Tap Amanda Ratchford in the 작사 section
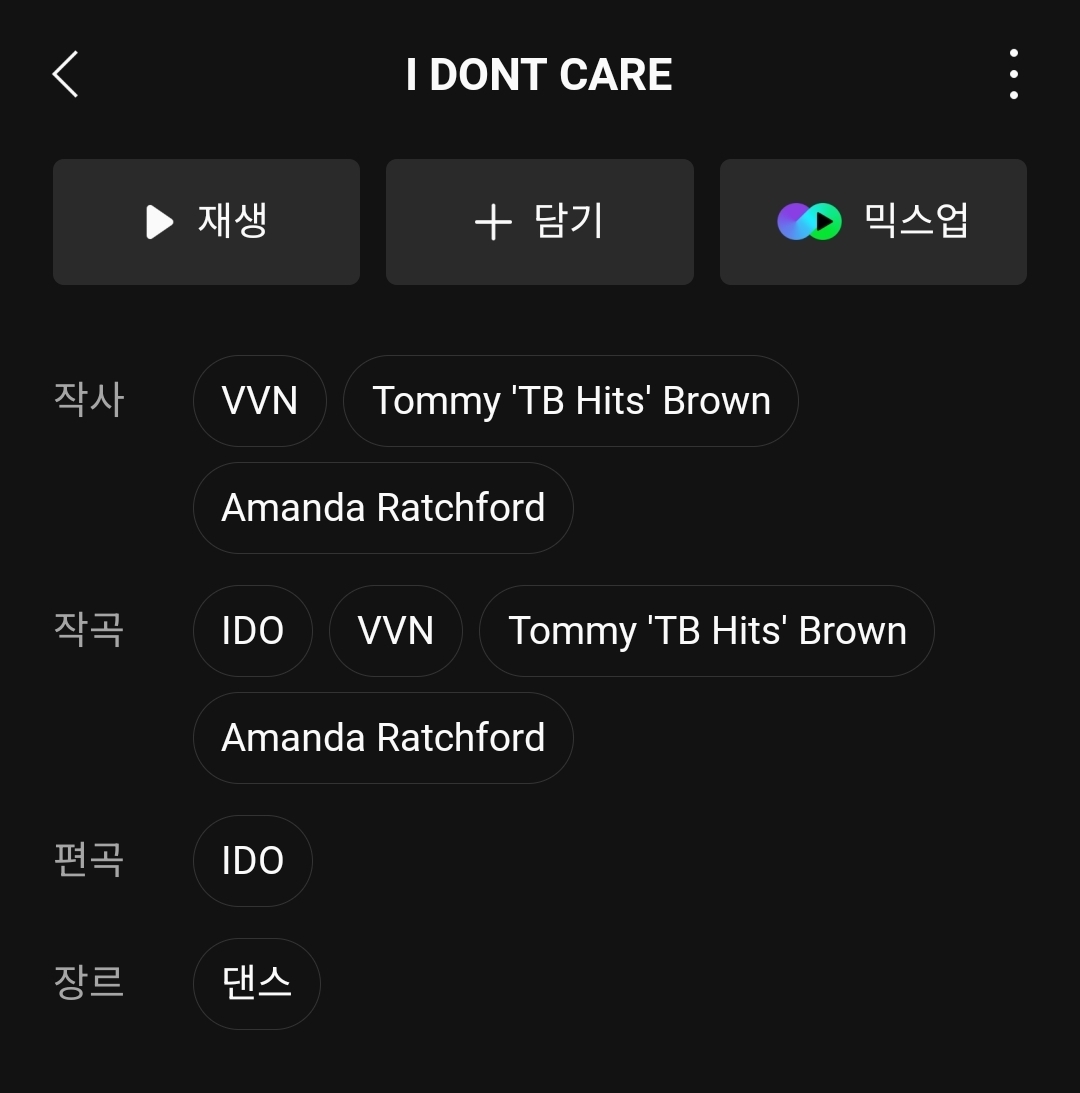Image resolution: width=1080 pixels, height=1093 pixels. click(x=383, y=508)
